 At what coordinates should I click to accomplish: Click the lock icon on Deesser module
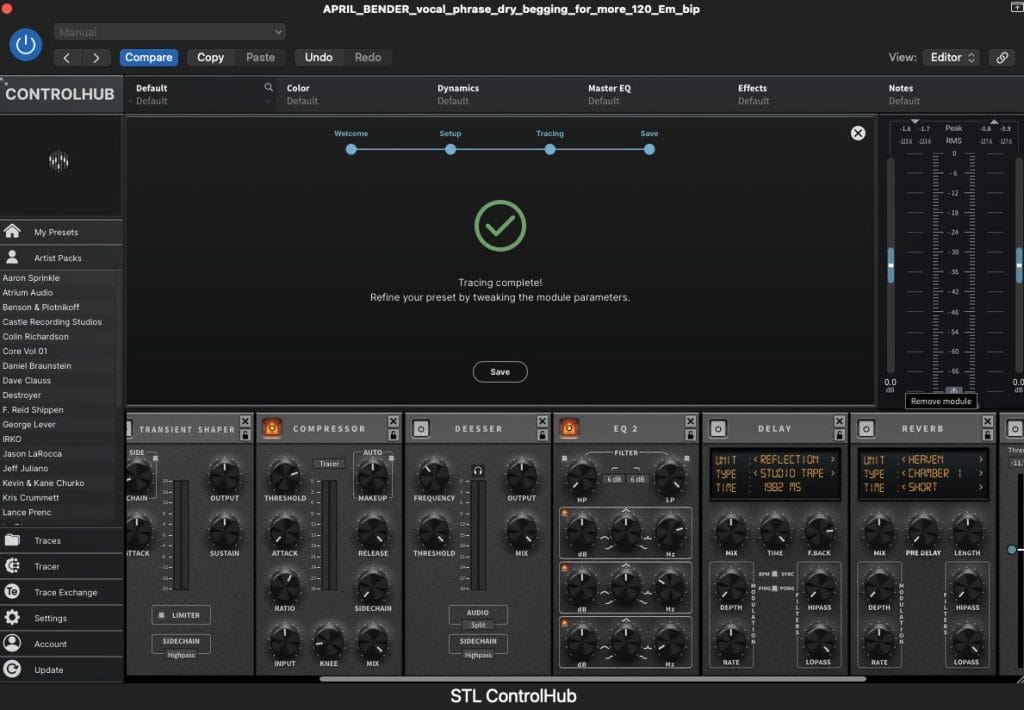(542, 435)
